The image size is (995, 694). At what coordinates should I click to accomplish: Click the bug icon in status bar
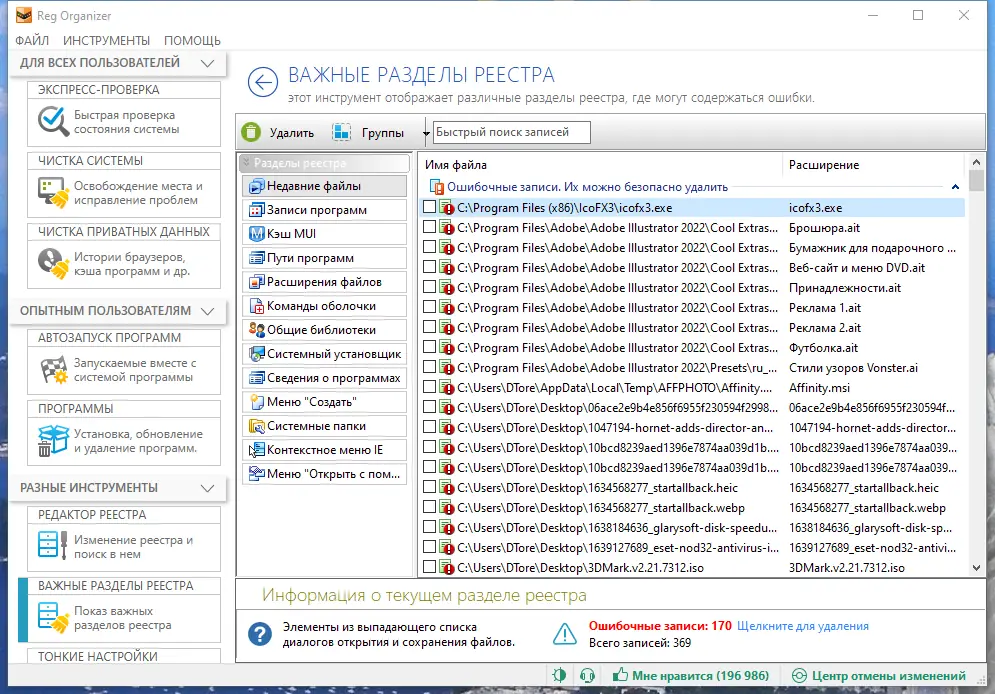559,676
